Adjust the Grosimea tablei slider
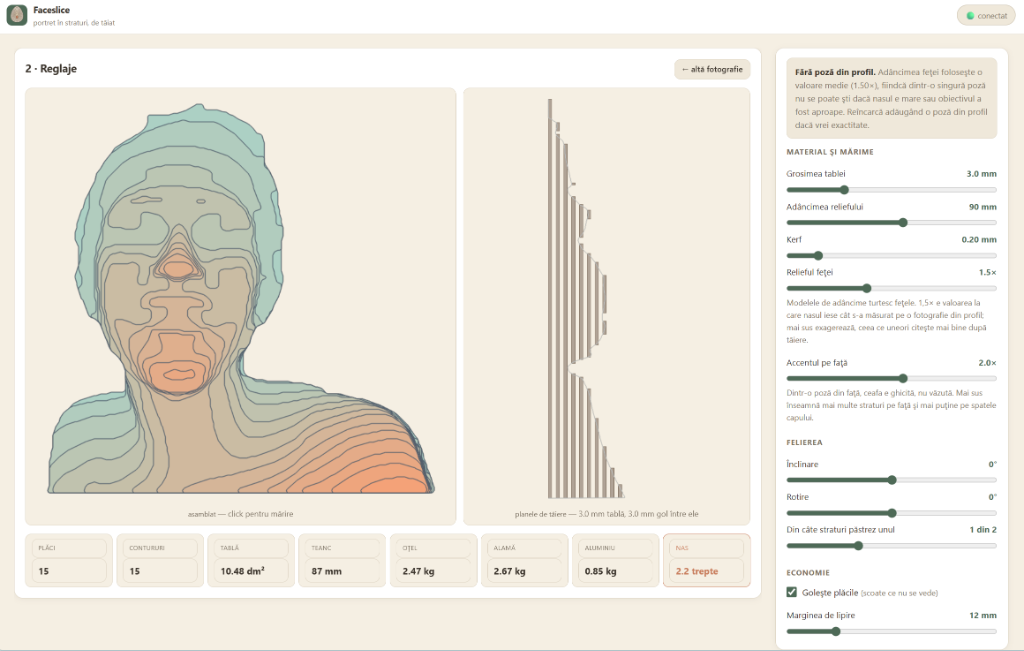 pyautogui.click(x=891, y=190)
